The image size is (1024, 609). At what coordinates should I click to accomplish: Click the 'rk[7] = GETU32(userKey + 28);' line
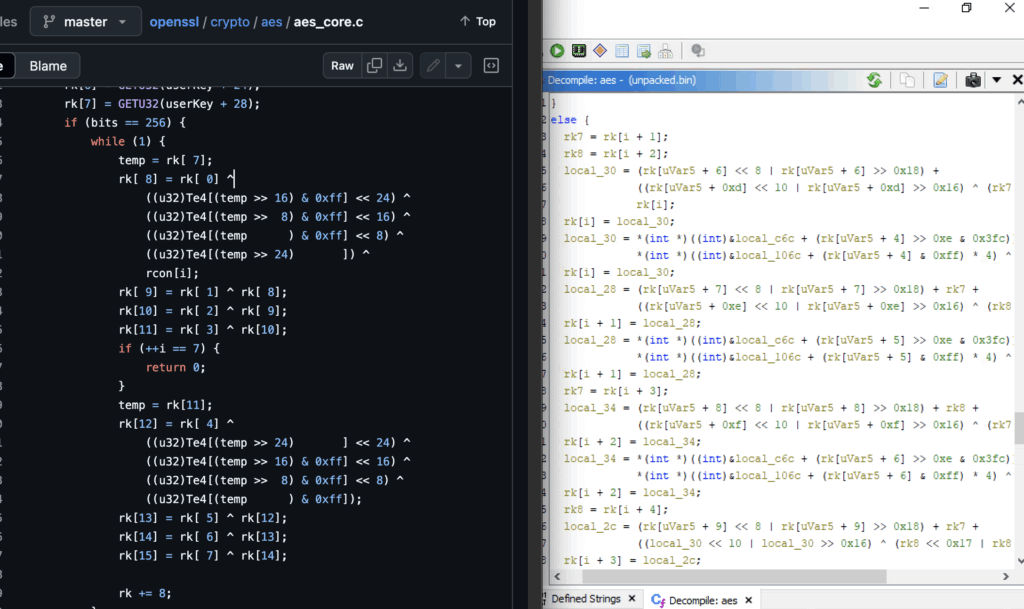tap(162, 103)
